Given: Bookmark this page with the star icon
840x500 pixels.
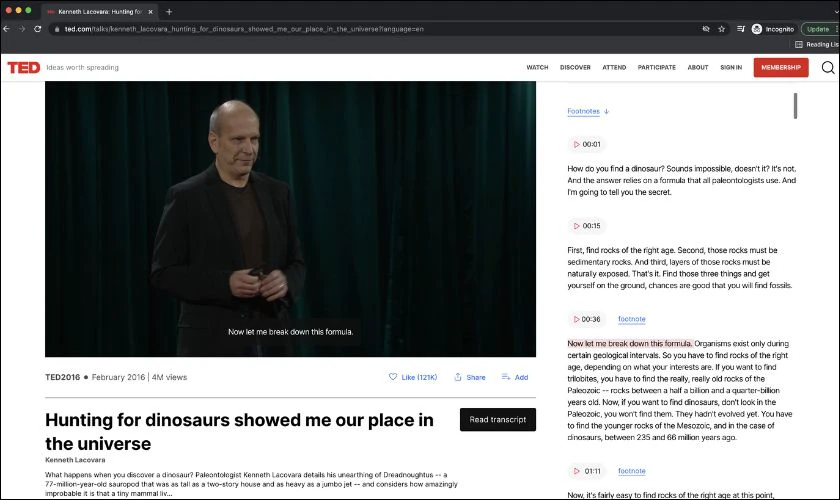Looking at the screenshot, I should click(x=722, y=29).
